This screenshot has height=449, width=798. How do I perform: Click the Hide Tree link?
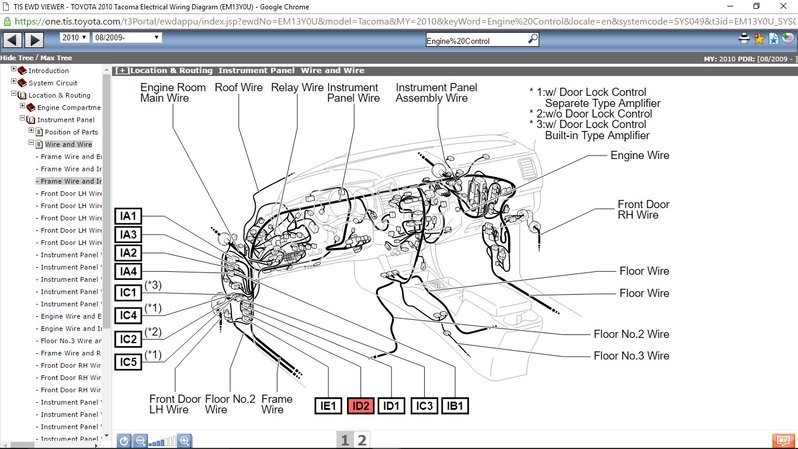[x=17, y=58]
